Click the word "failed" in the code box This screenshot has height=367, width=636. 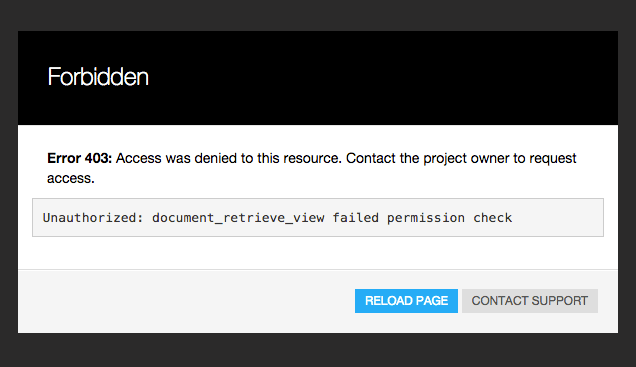(356, 218)
